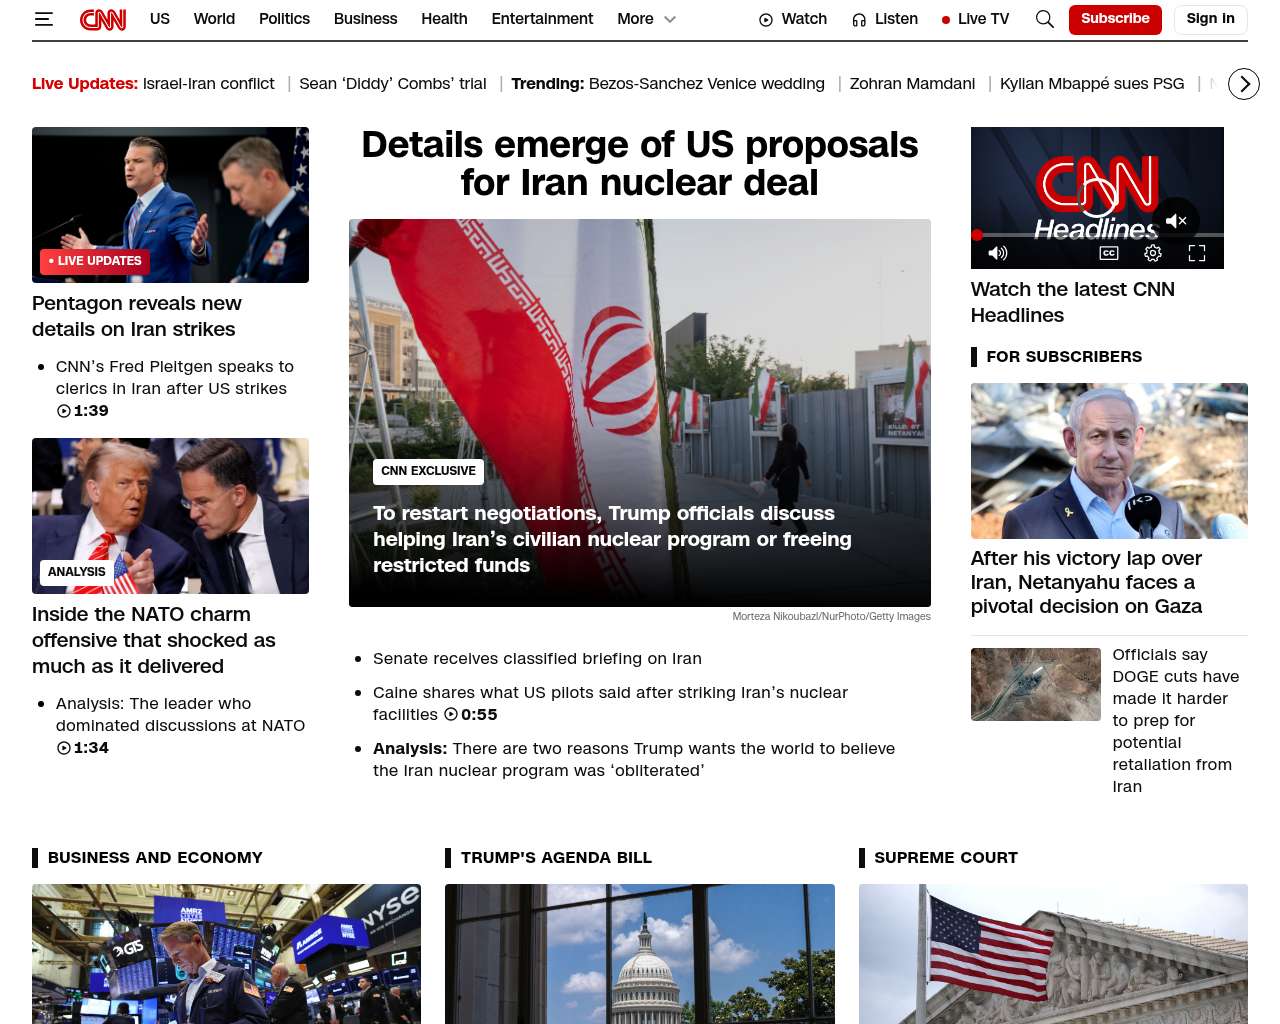Click the satellite image thumbnail
The width and height of the screenshot is (1280, 1024).
pyautogui.click(x=1035, y=684)
